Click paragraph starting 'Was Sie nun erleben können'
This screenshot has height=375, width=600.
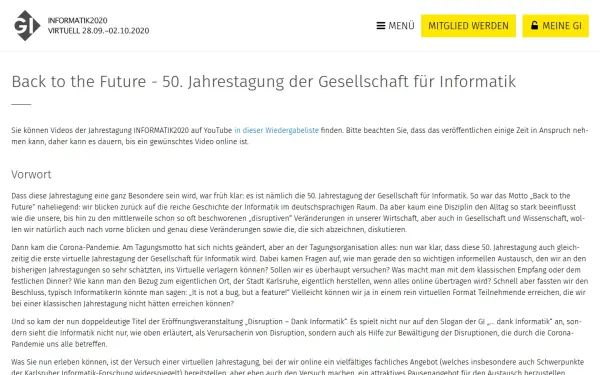299,367
